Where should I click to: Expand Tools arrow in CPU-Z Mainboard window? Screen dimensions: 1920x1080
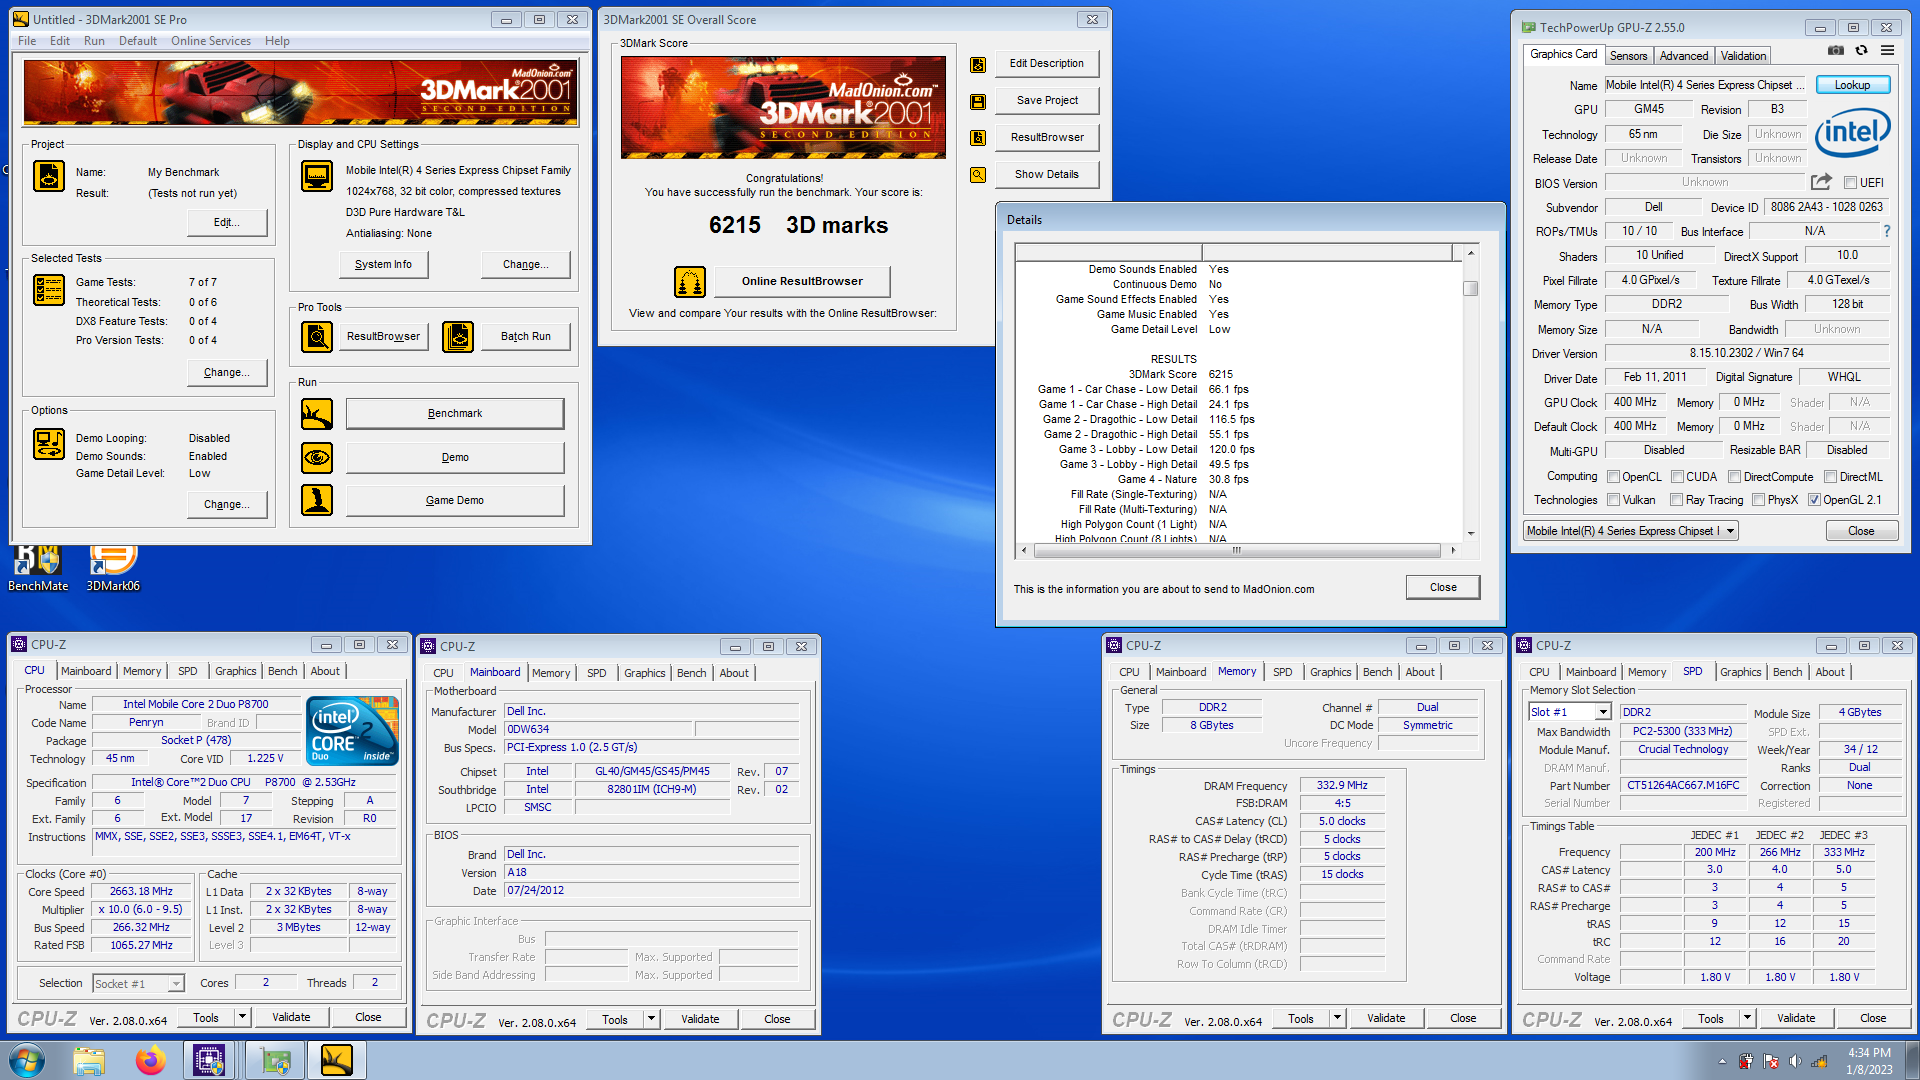tap(651, 1019)
